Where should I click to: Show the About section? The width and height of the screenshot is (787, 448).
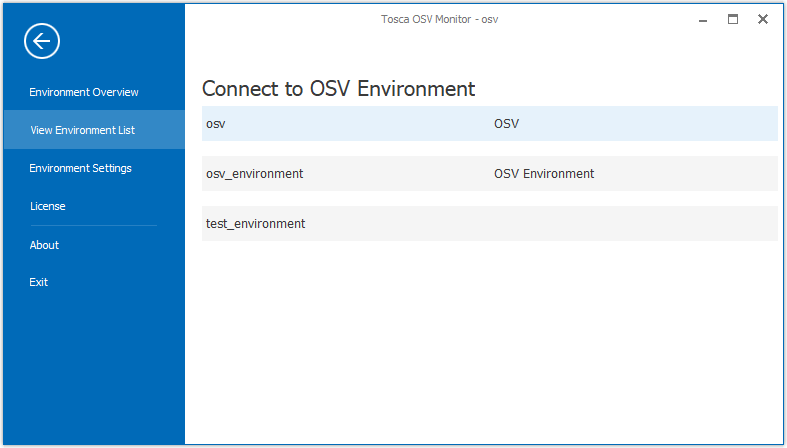[x=44, y=245]
